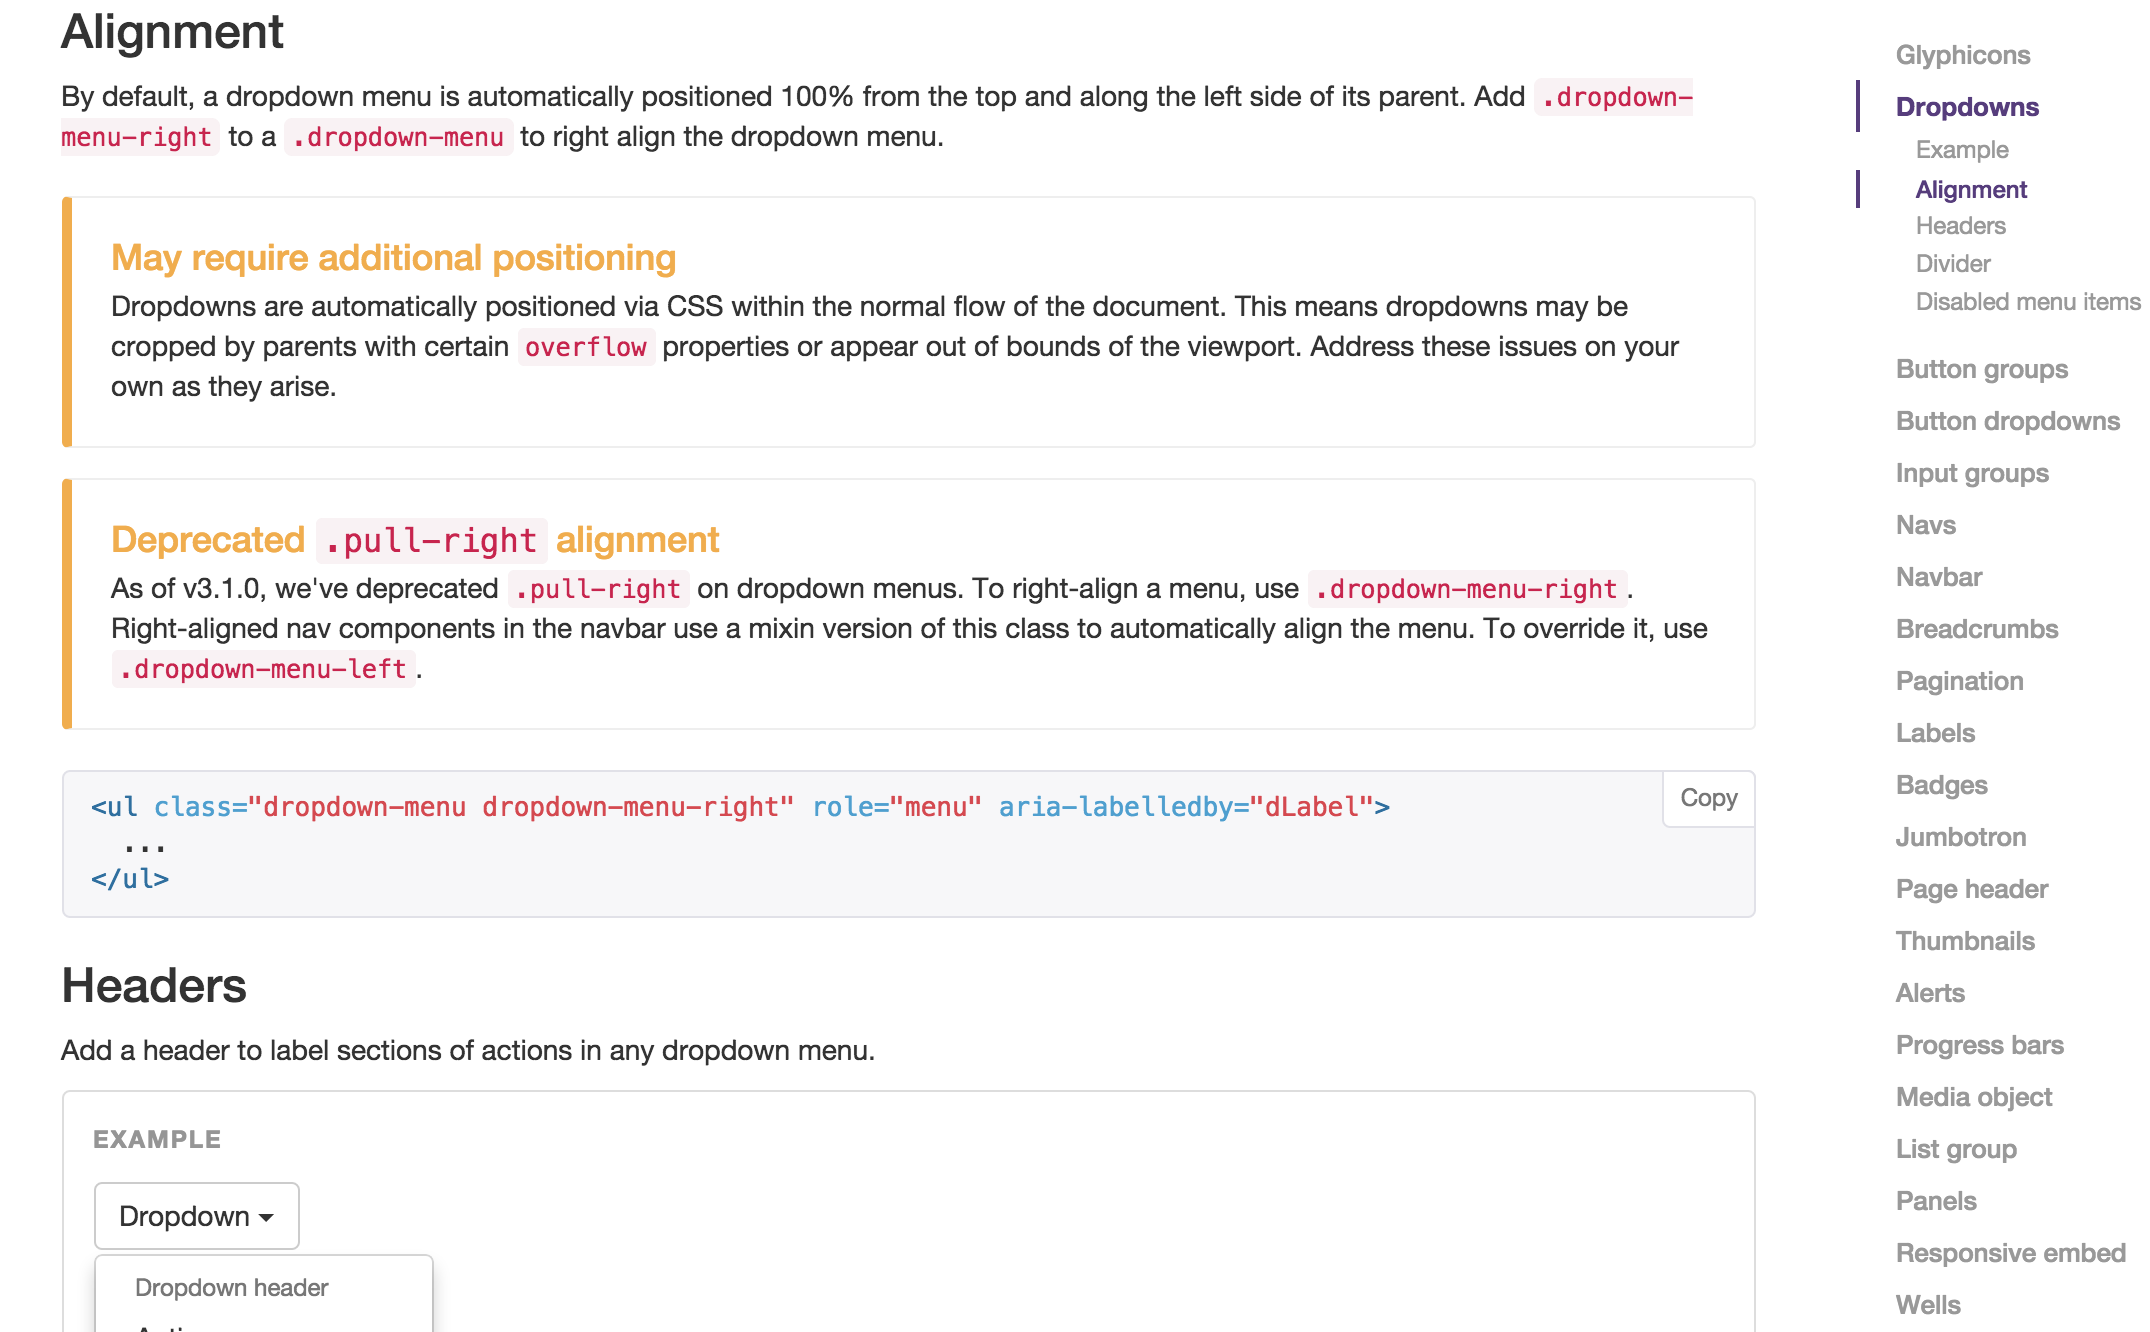This screenshot has width=2150, height=1332.
Task: Click the caret arrow on Dropdown button
Action: tap(266, 1218)
